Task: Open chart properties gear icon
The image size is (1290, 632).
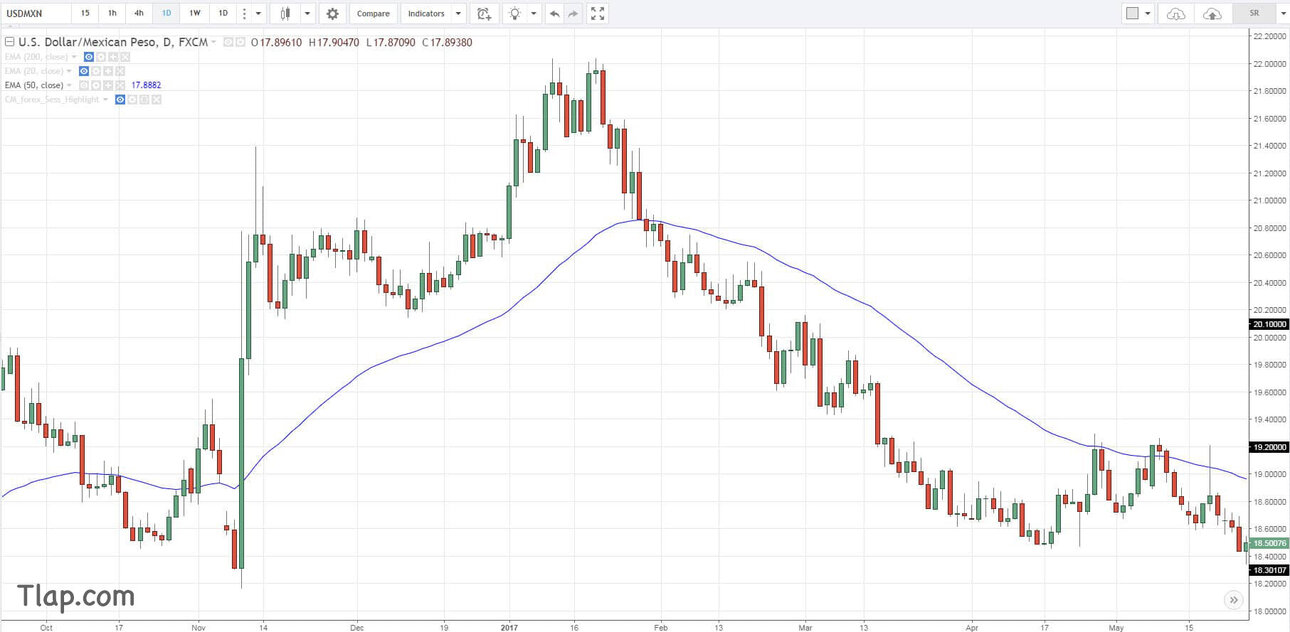Action: tap(332, 14)
